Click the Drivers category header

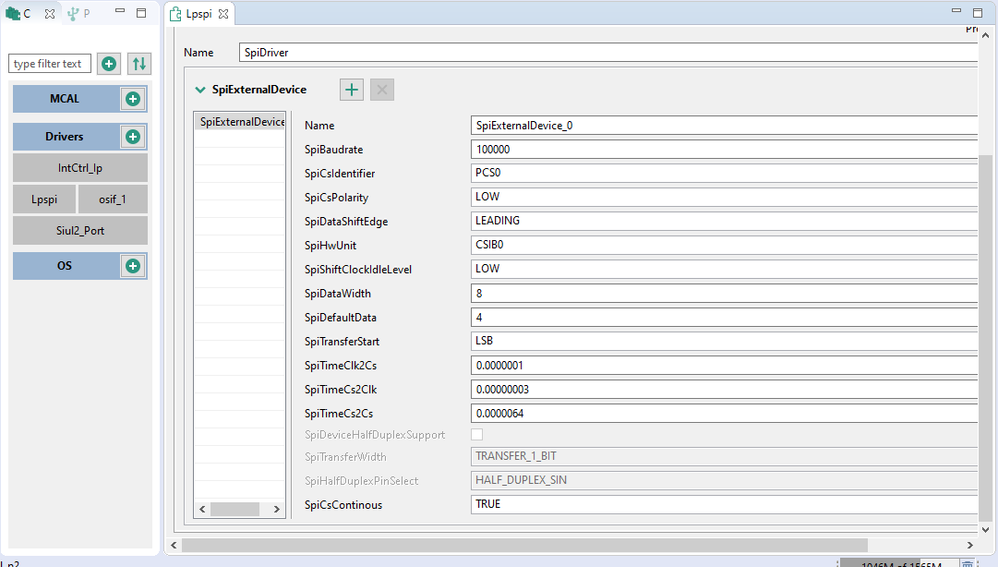[66, 137]
